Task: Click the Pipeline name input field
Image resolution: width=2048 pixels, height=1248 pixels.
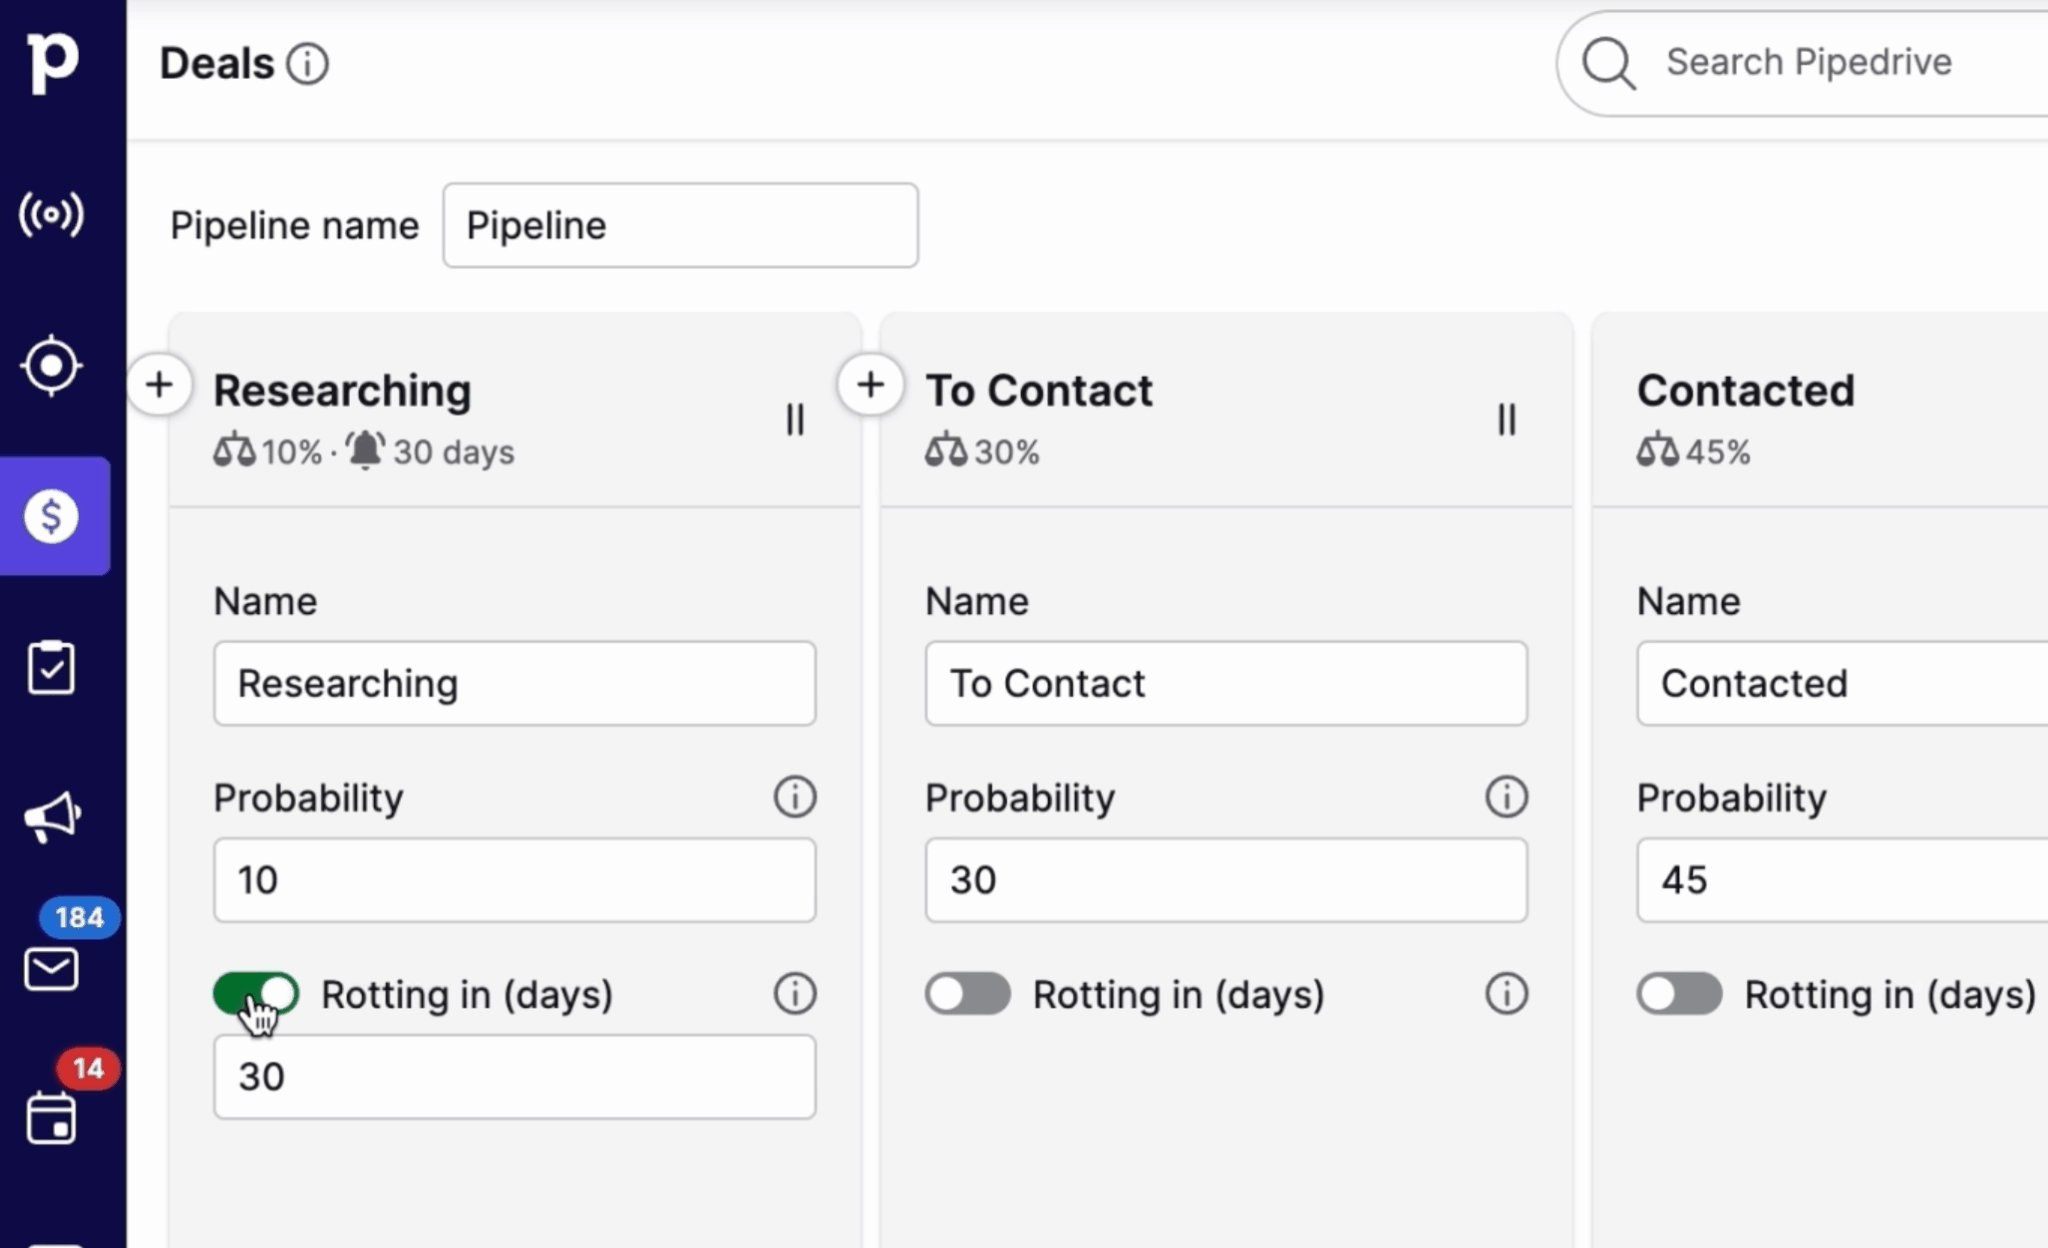Action: coord(680,225)
